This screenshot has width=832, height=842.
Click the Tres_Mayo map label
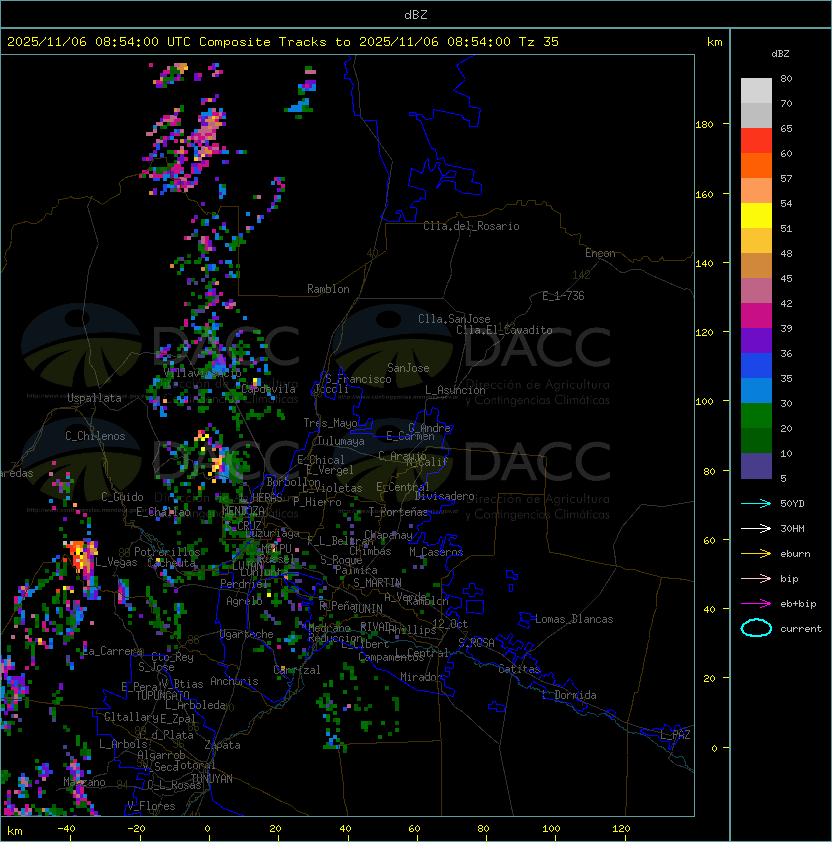330,423
